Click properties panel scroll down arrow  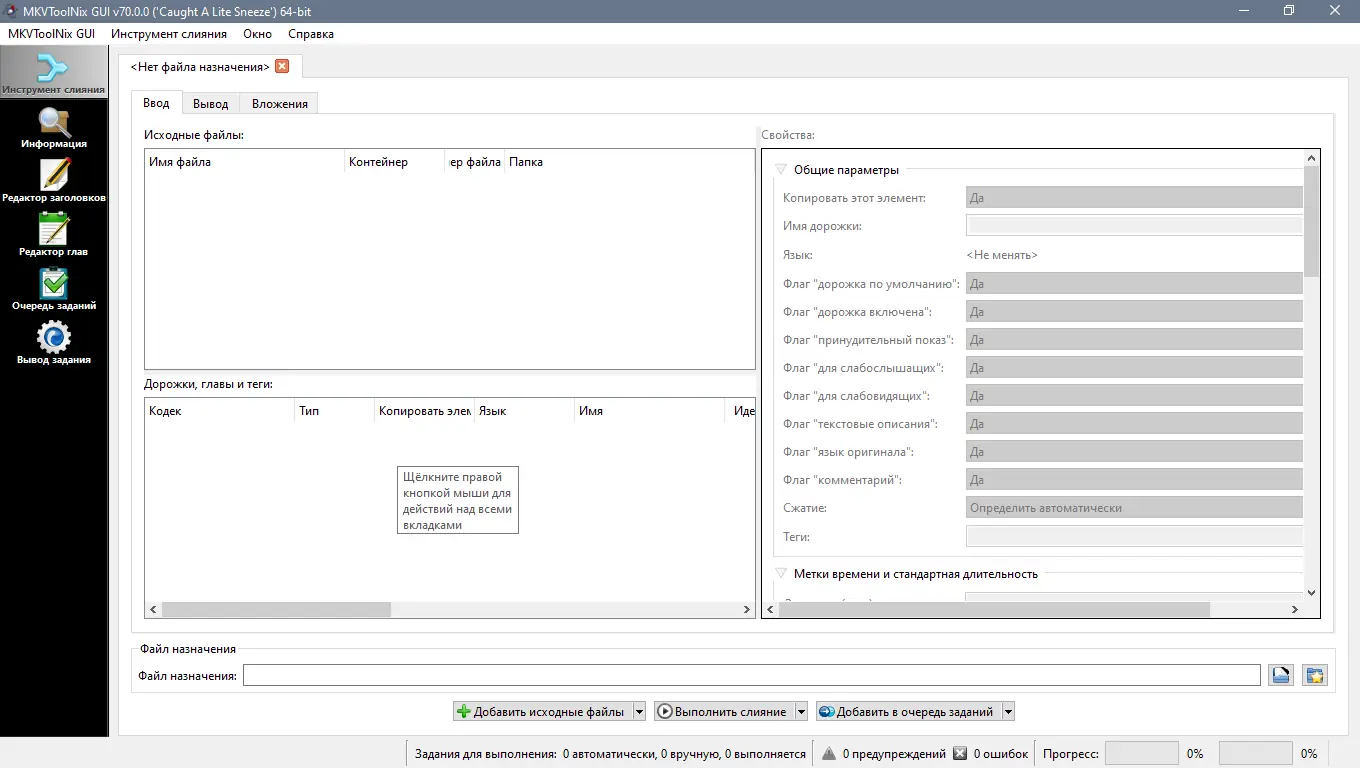(x=1311, y=593)
